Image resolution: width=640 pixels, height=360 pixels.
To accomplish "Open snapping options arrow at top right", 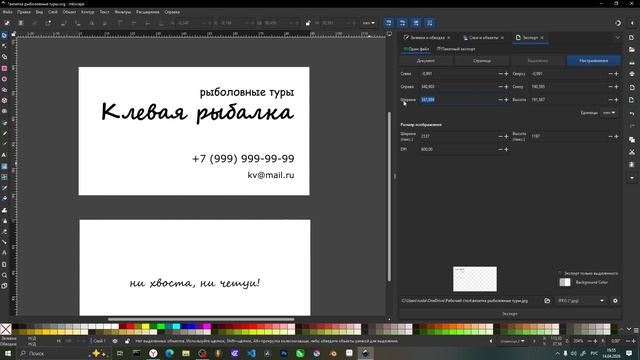I will (x=632, y=23).
